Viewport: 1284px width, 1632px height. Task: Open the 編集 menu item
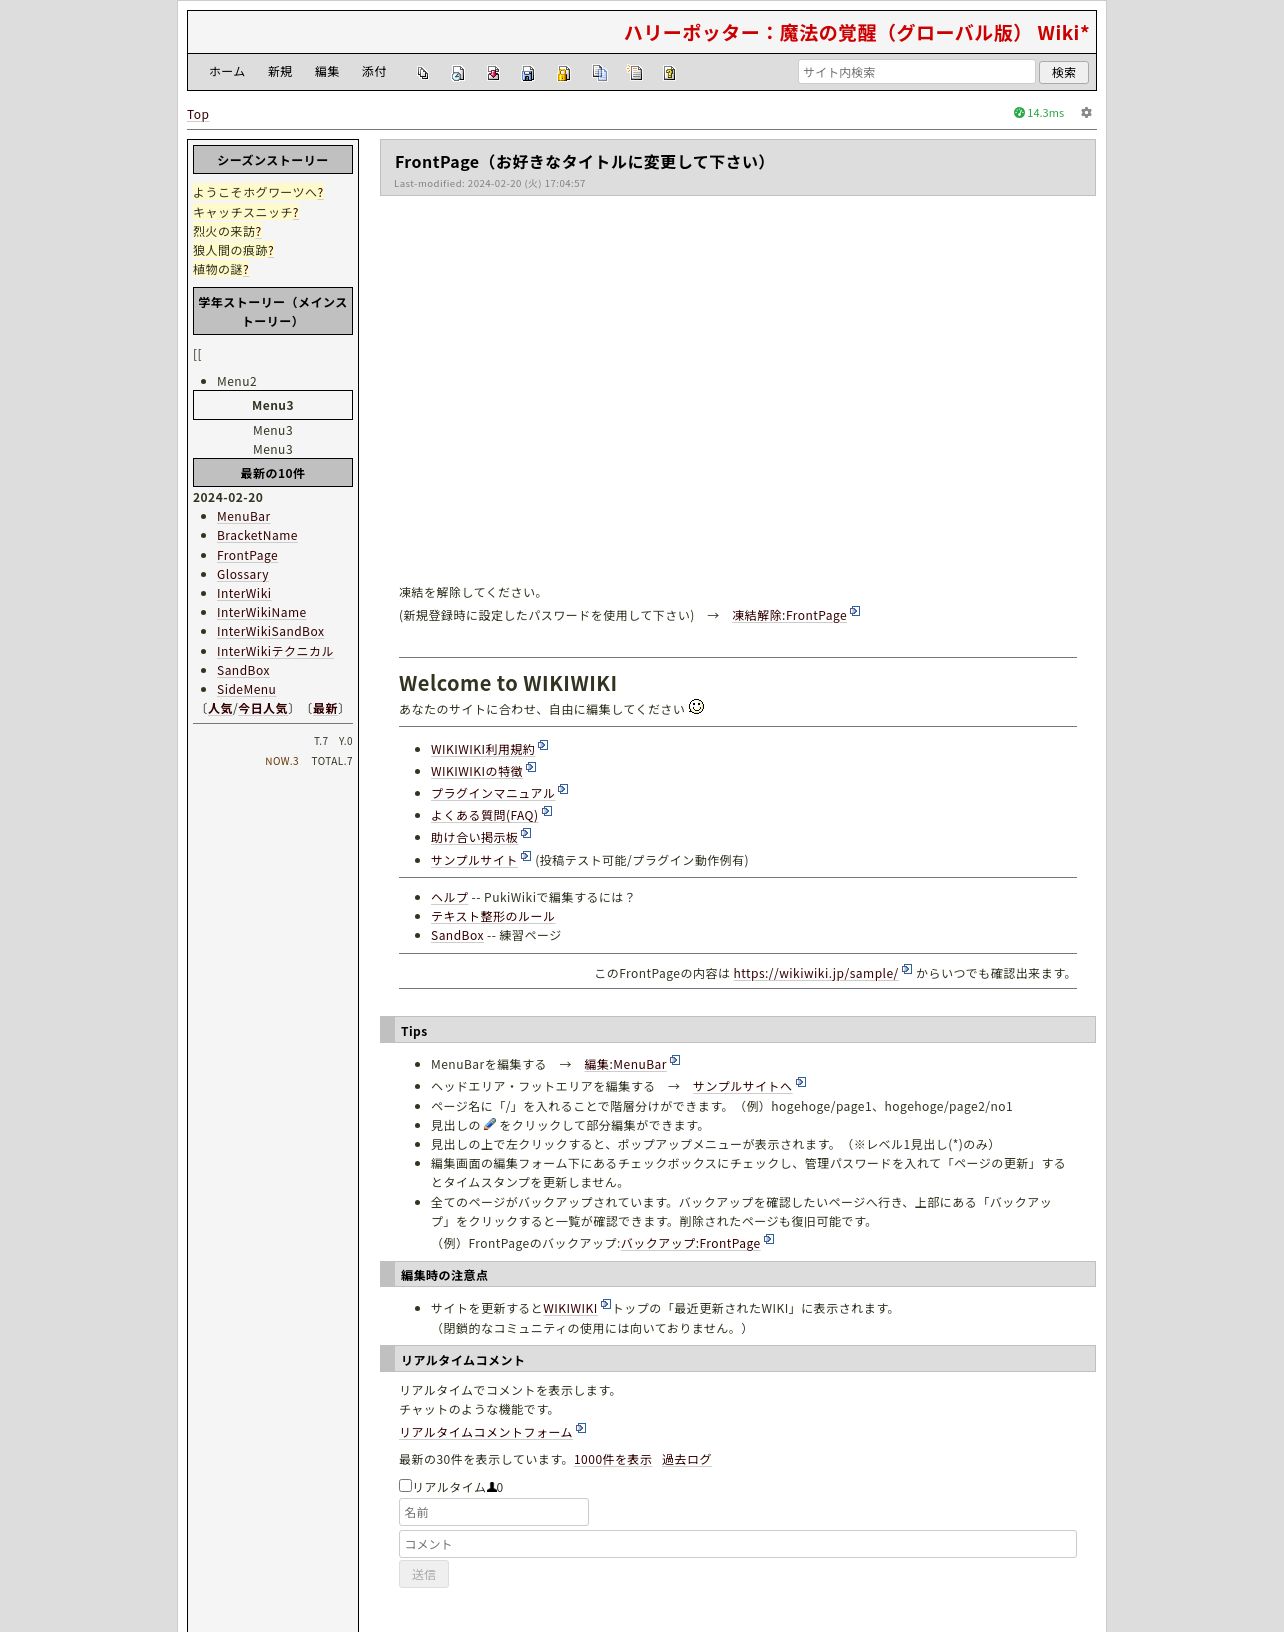(x=327, y=72)
